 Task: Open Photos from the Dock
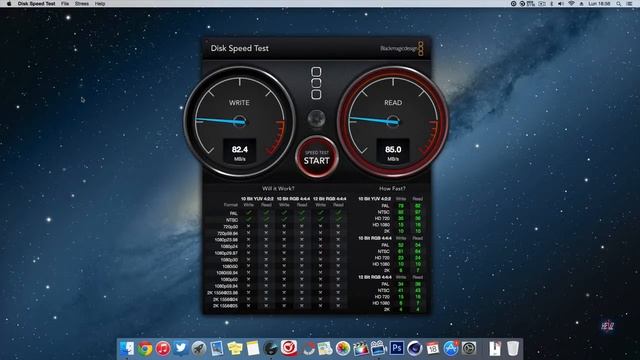tap(343, 349)
